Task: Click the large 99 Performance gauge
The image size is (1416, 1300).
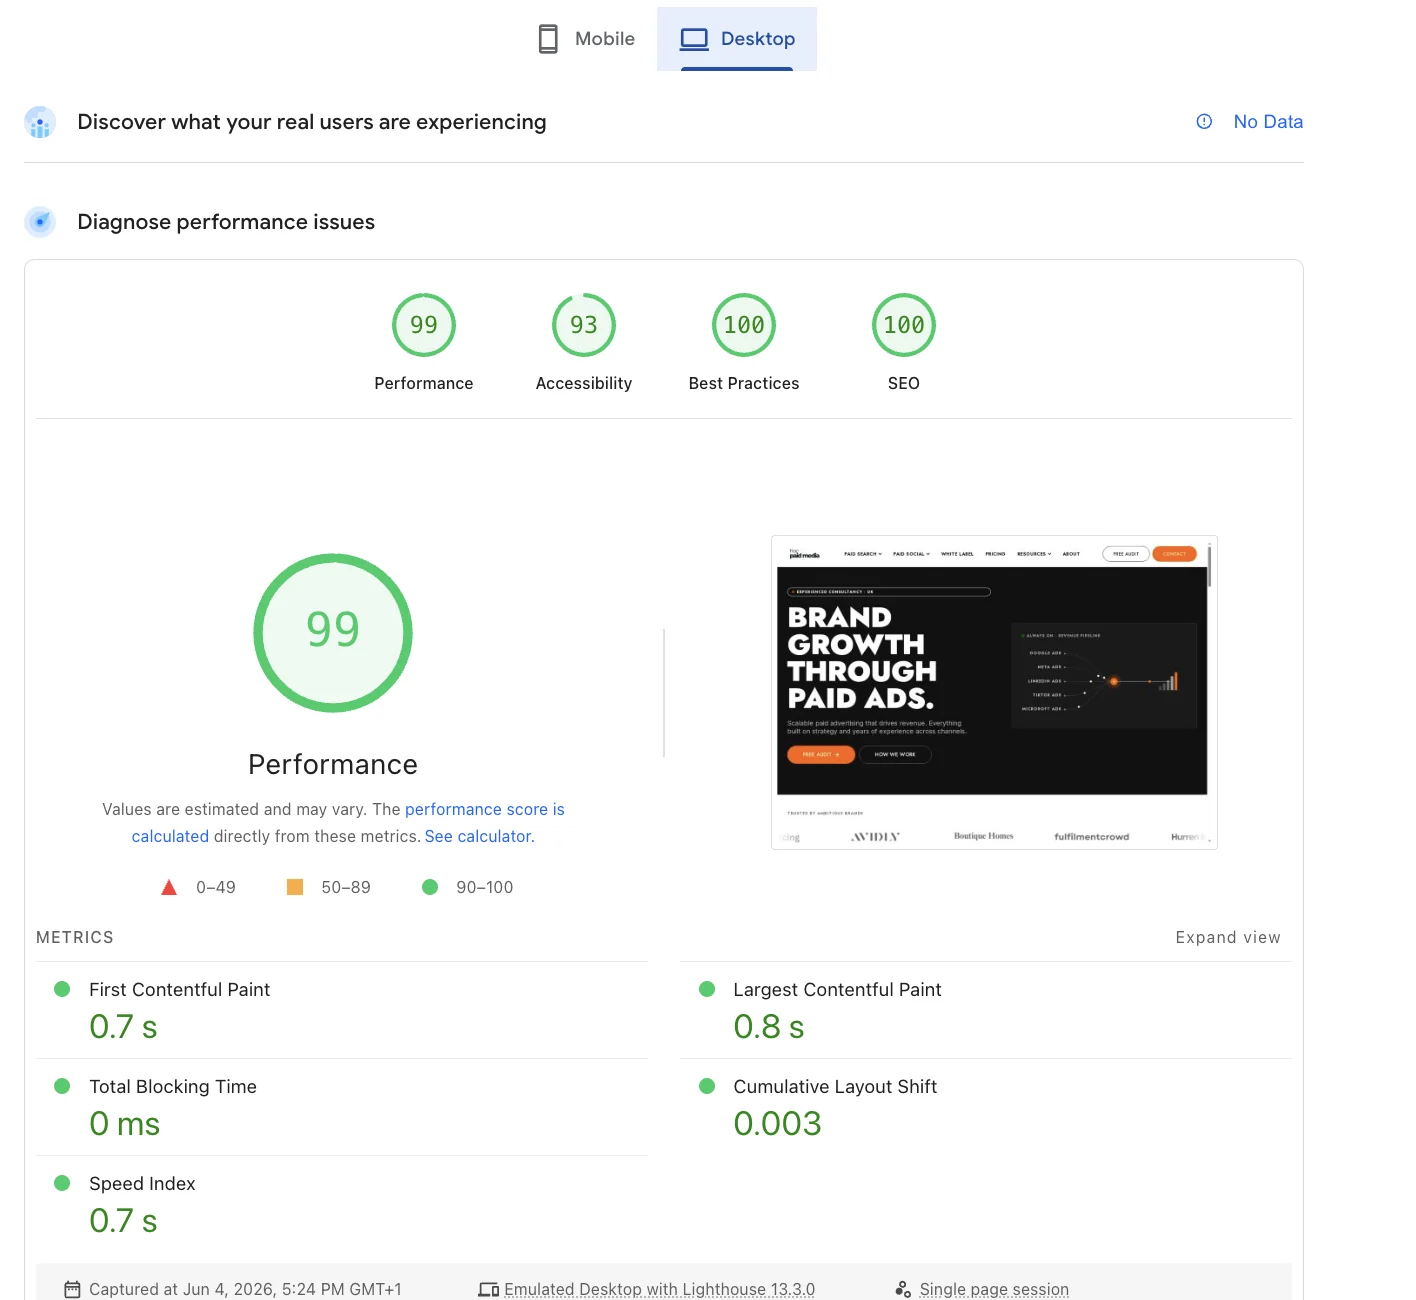Action: 333,633
